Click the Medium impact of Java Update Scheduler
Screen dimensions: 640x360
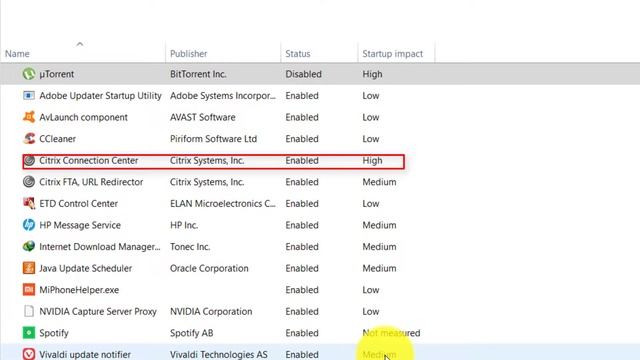(x=379, y=268)
